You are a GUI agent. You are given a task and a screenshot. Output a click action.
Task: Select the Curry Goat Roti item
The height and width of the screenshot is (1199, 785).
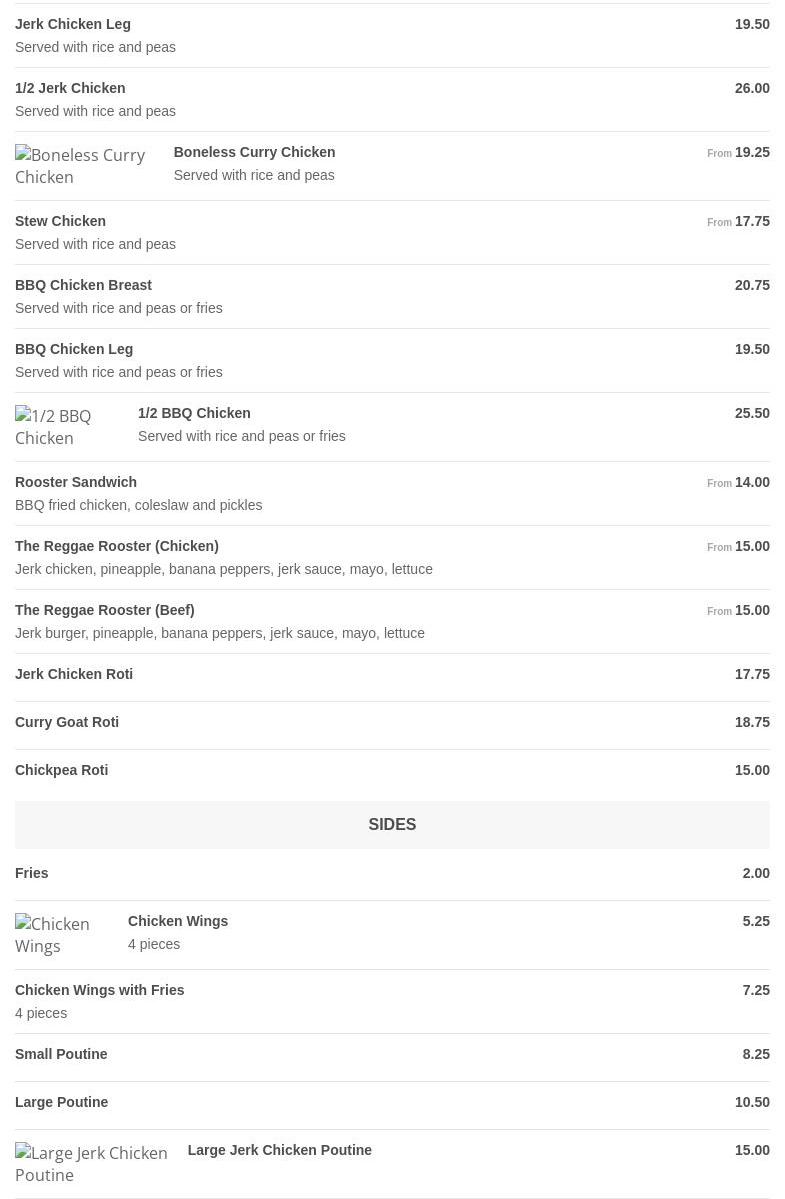(x=67, y=722)
